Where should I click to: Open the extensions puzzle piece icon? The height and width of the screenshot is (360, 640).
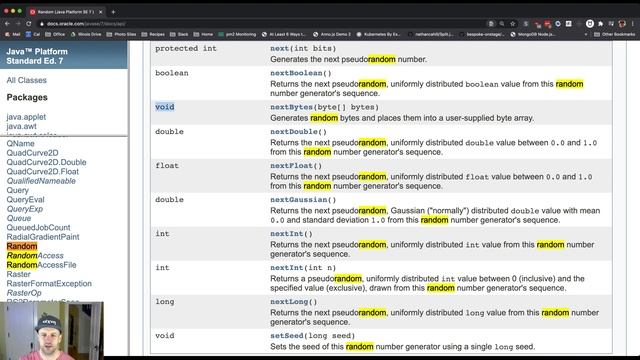tap(600, 24)
